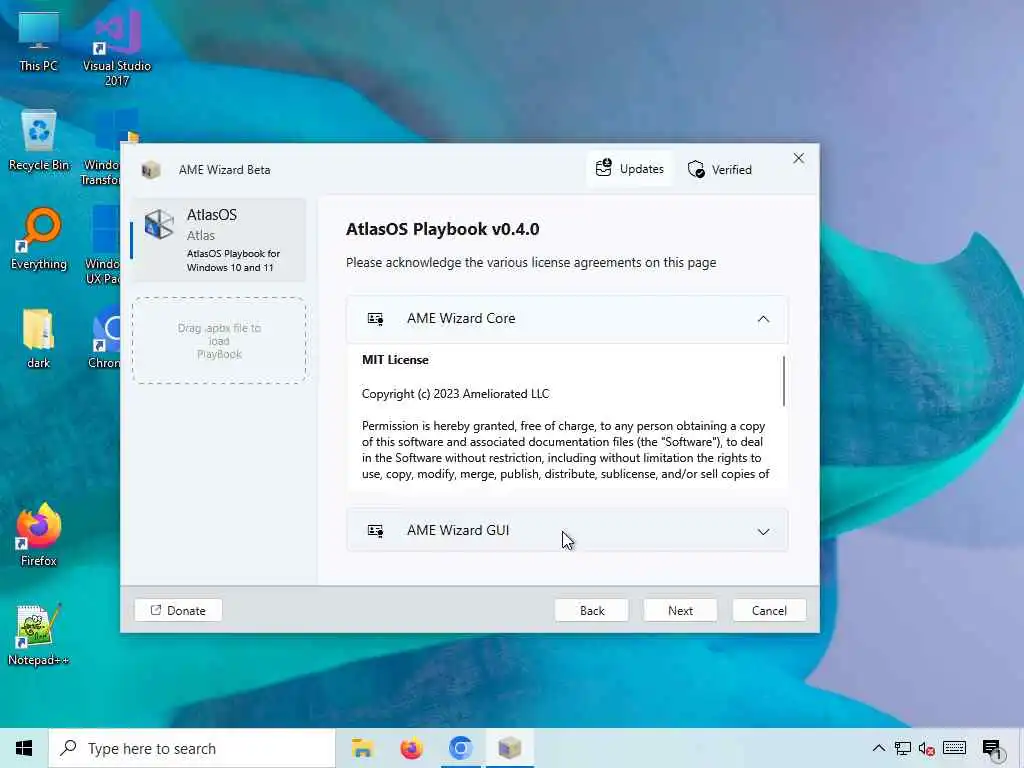Open File Explorer from the taskbar

[x=362, y=748]
